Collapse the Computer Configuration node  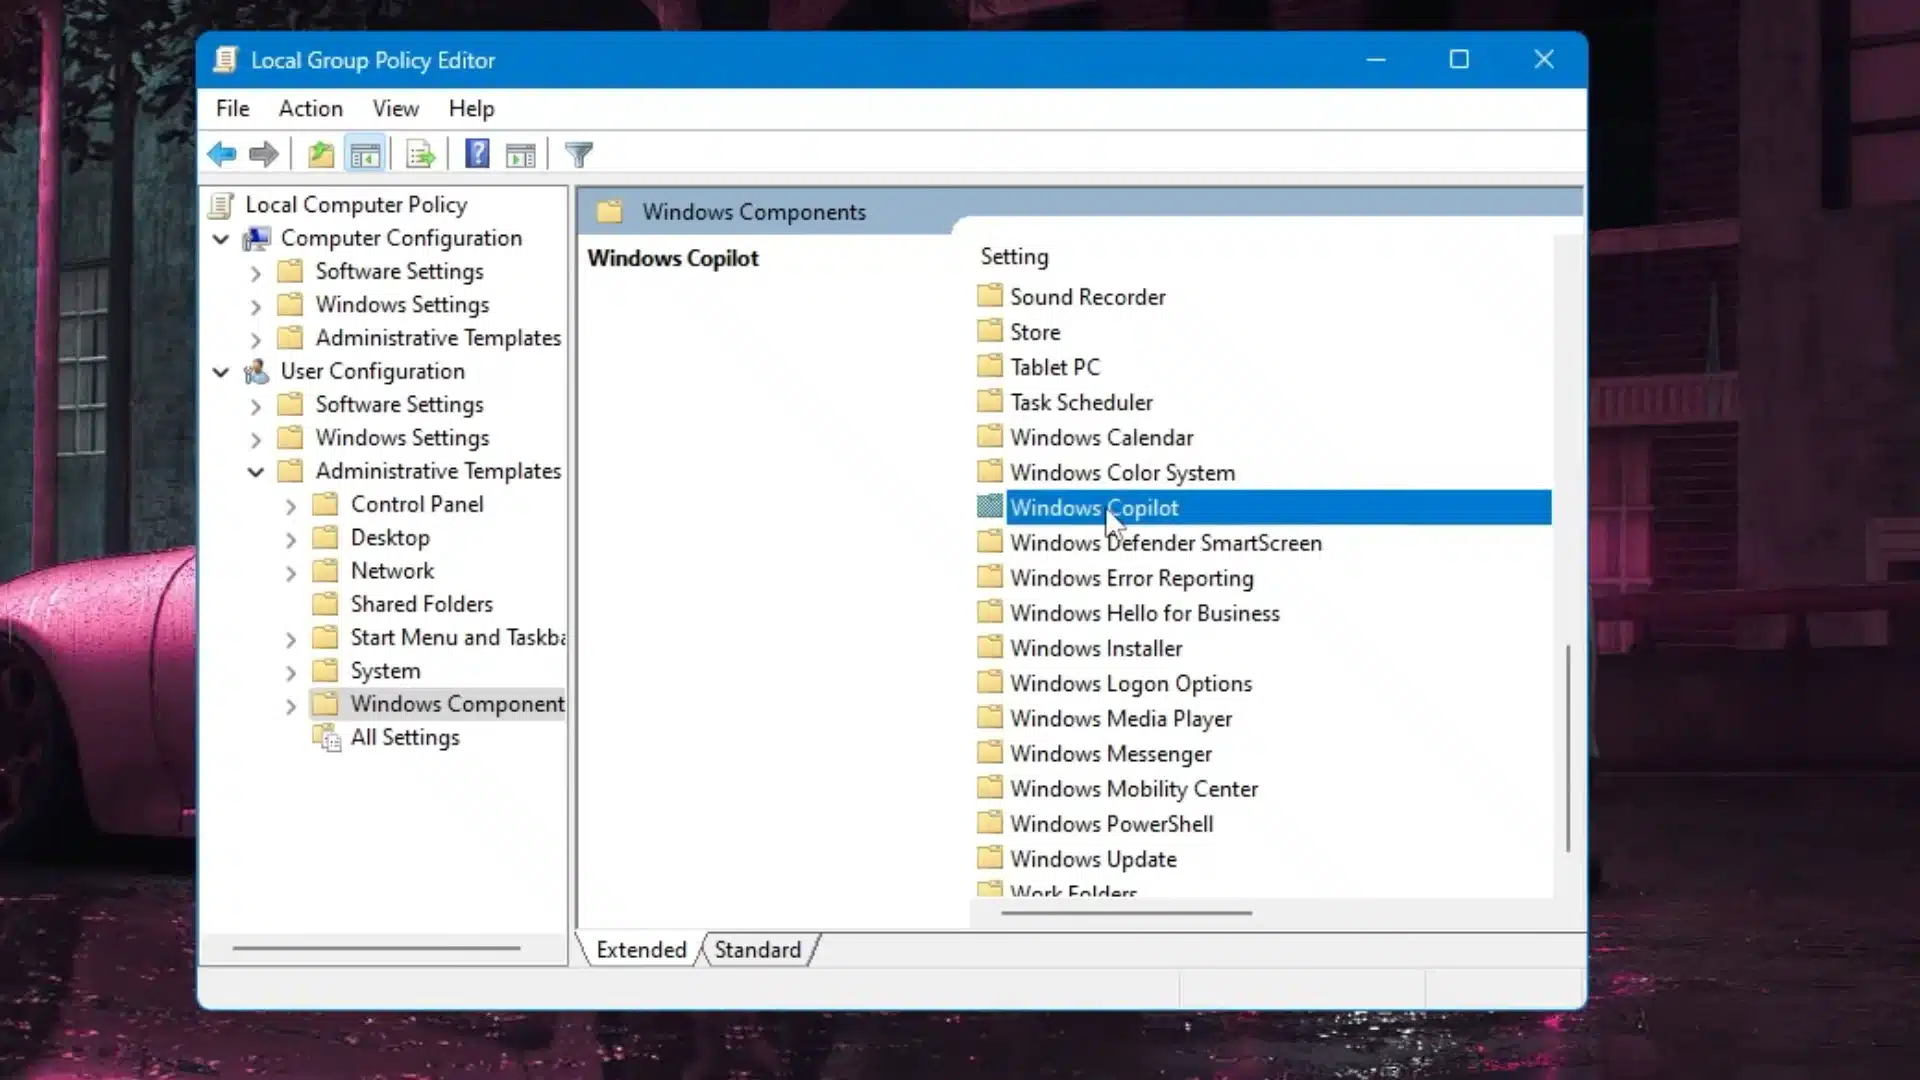[x=221, y=239]
